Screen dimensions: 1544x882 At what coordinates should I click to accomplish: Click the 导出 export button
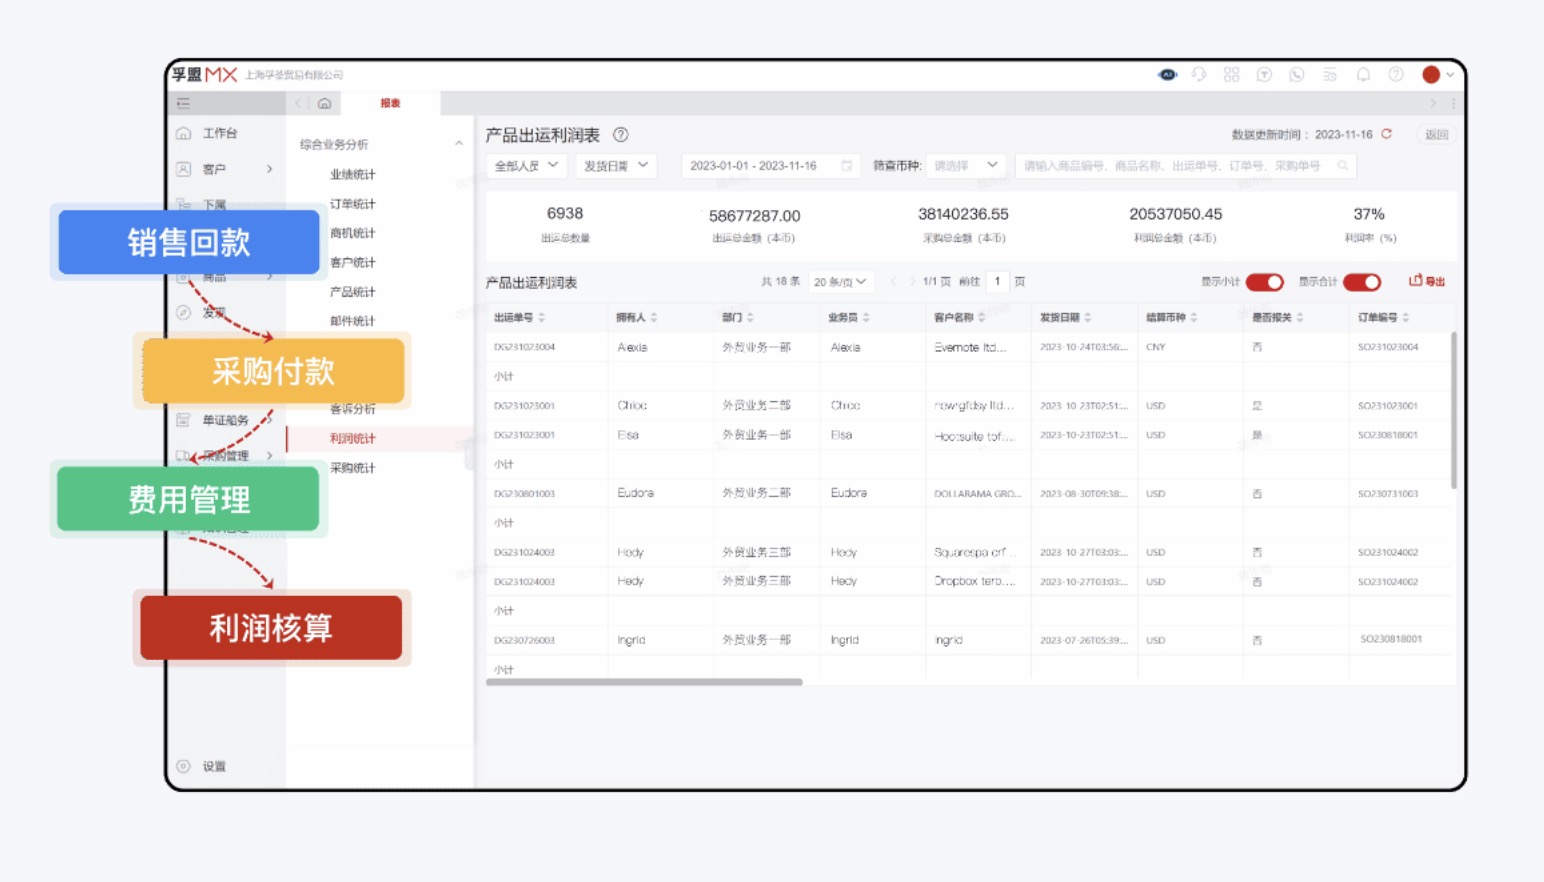pos(1428,281)
